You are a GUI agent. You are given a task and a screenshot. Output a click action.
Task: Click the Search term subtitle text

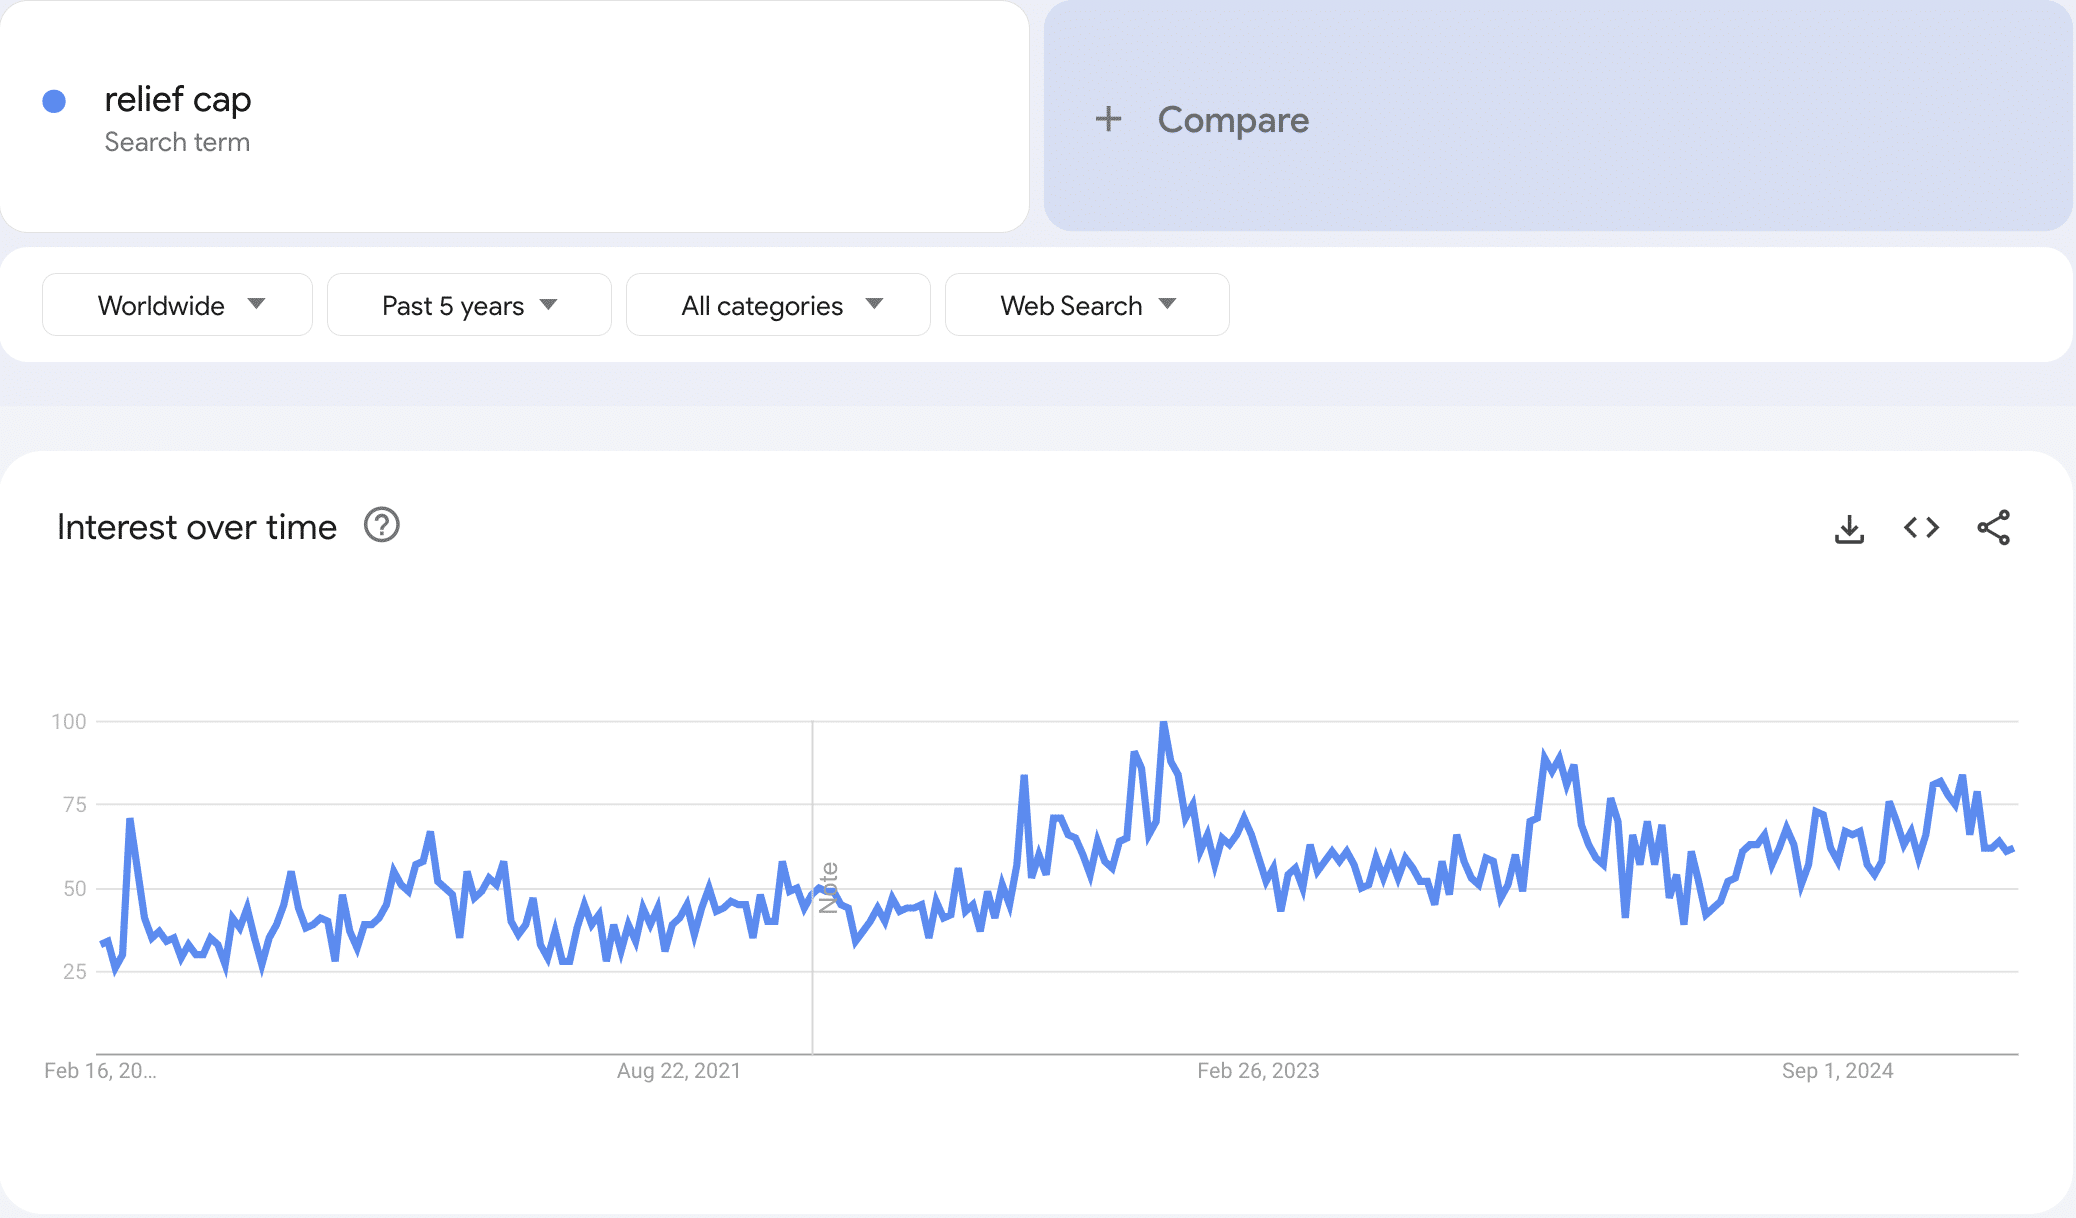[177, 142]
